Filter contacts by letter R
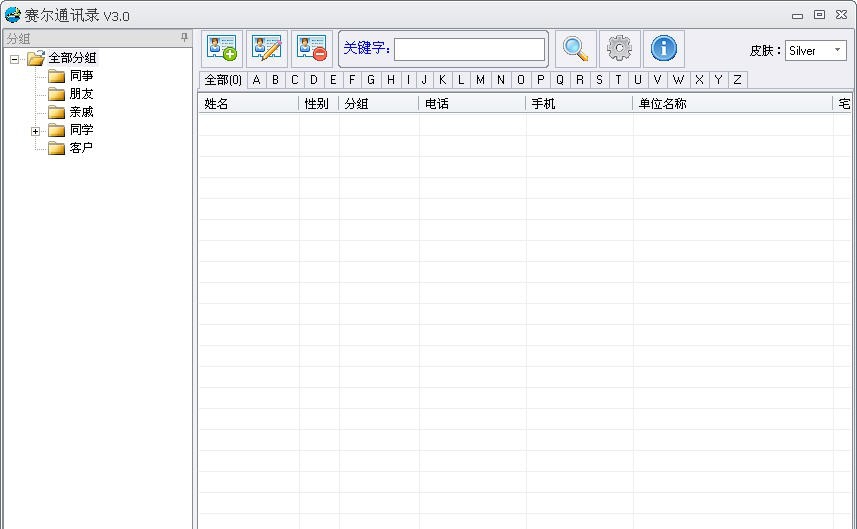The width and height of the screenshot is (857, 529). point(580,80)
